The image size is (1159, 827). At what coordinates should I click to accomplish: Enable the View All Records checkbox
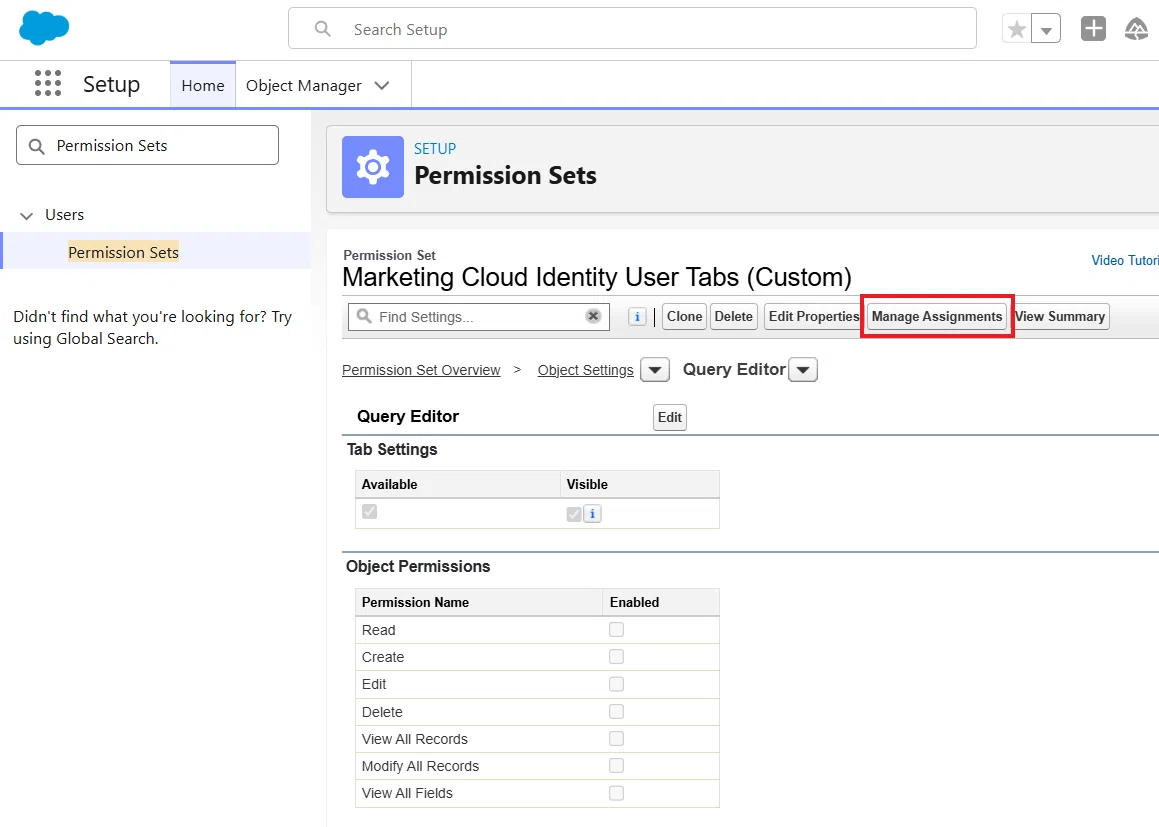(616, 738)
